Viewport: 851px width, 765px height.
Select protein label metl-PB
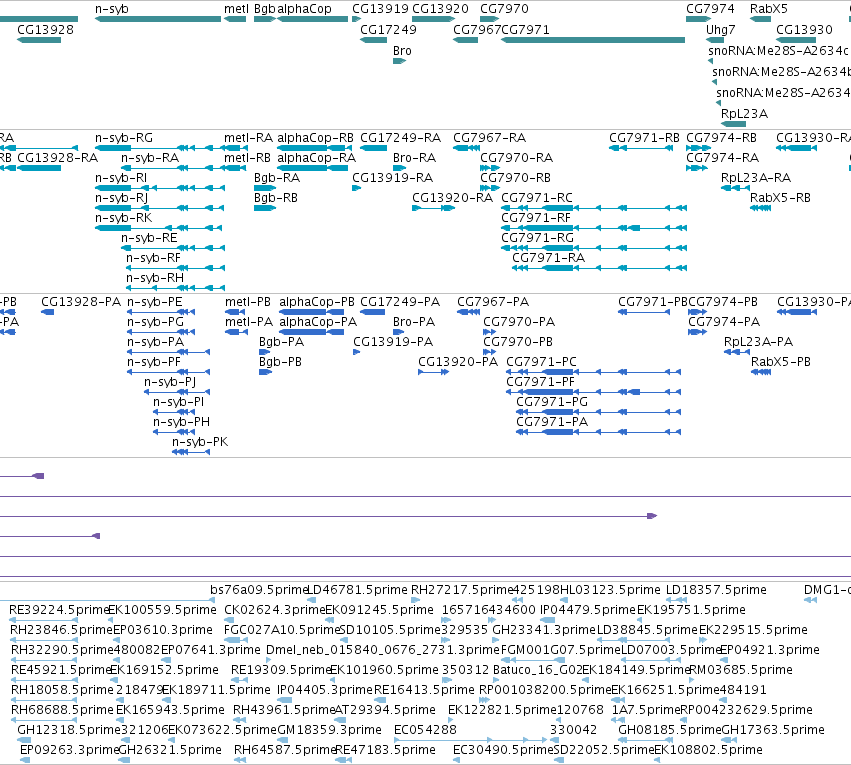[248, 302]
